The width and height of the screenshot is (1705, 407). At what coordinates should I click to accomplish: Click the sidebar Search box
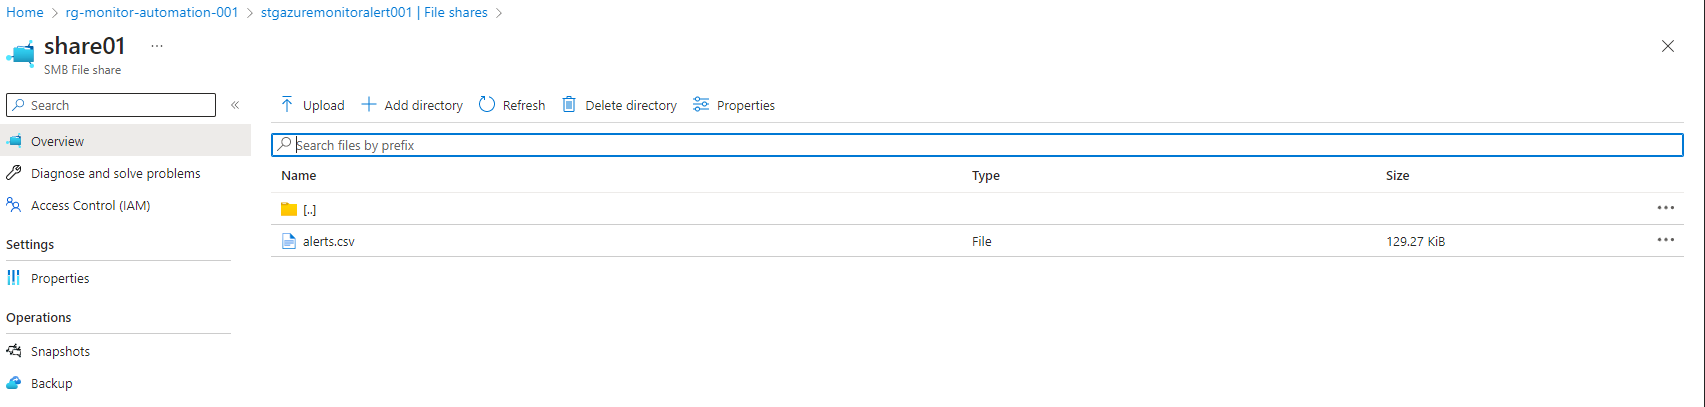(111, 105)
